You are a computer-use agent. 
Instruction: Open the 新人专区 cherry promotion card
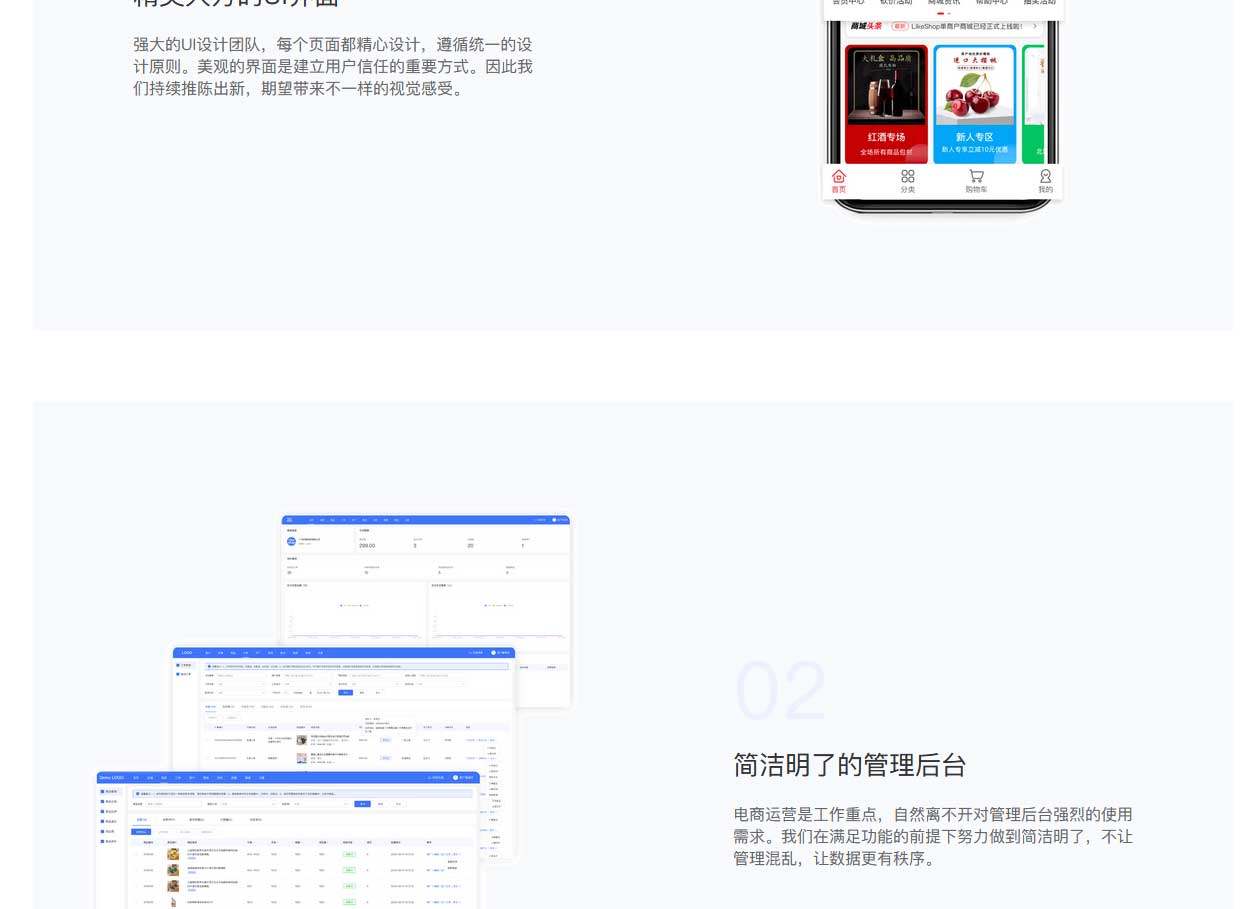point(975,104)
